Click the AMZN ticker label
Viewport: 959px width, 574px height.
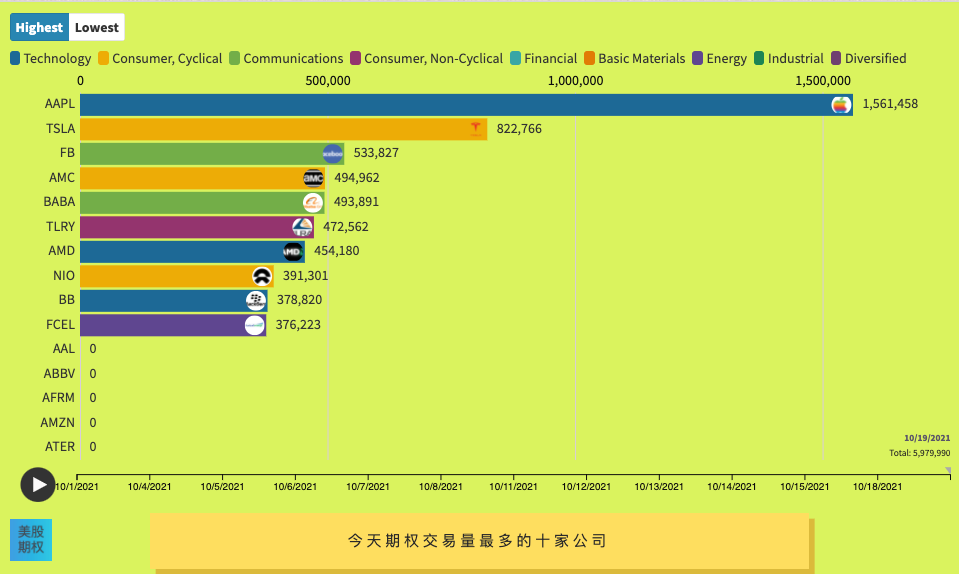pos(57,422)
